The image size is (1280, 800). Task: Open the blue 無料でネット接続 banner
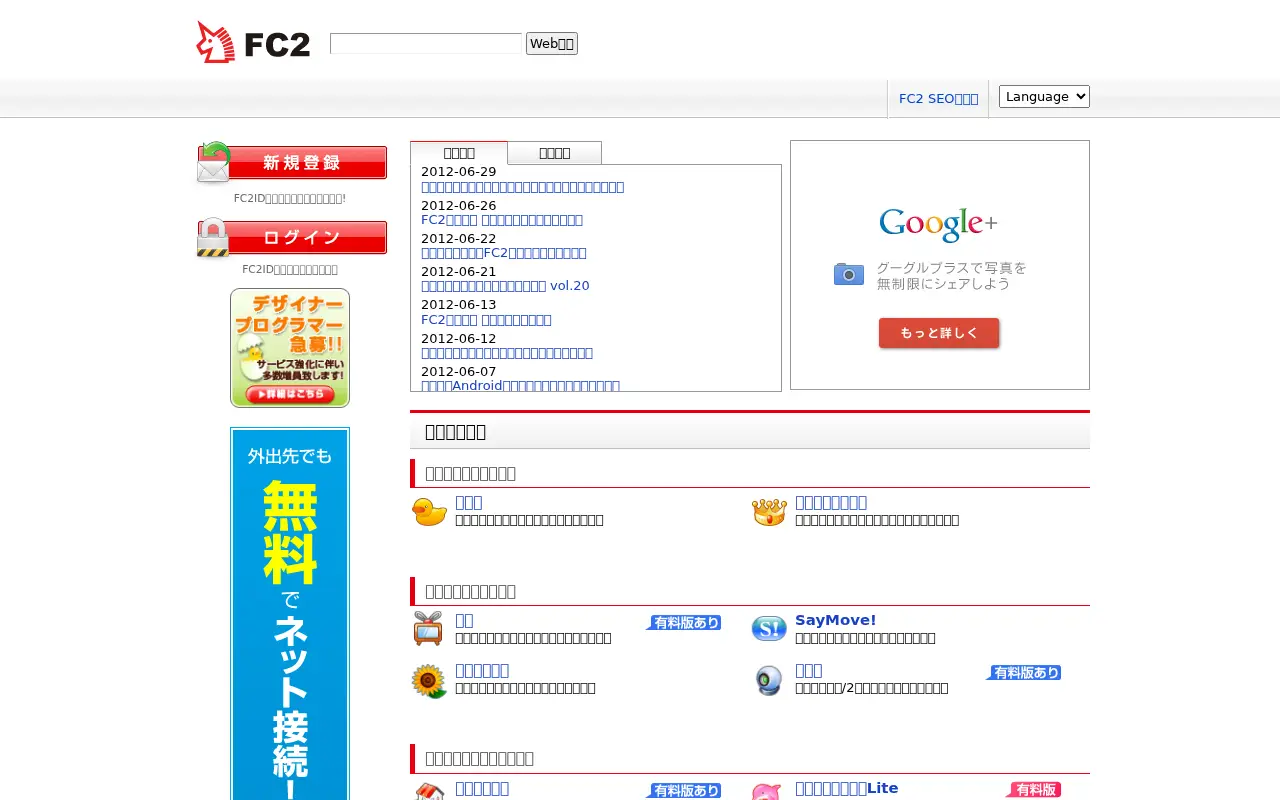click(x=290, y=614)
